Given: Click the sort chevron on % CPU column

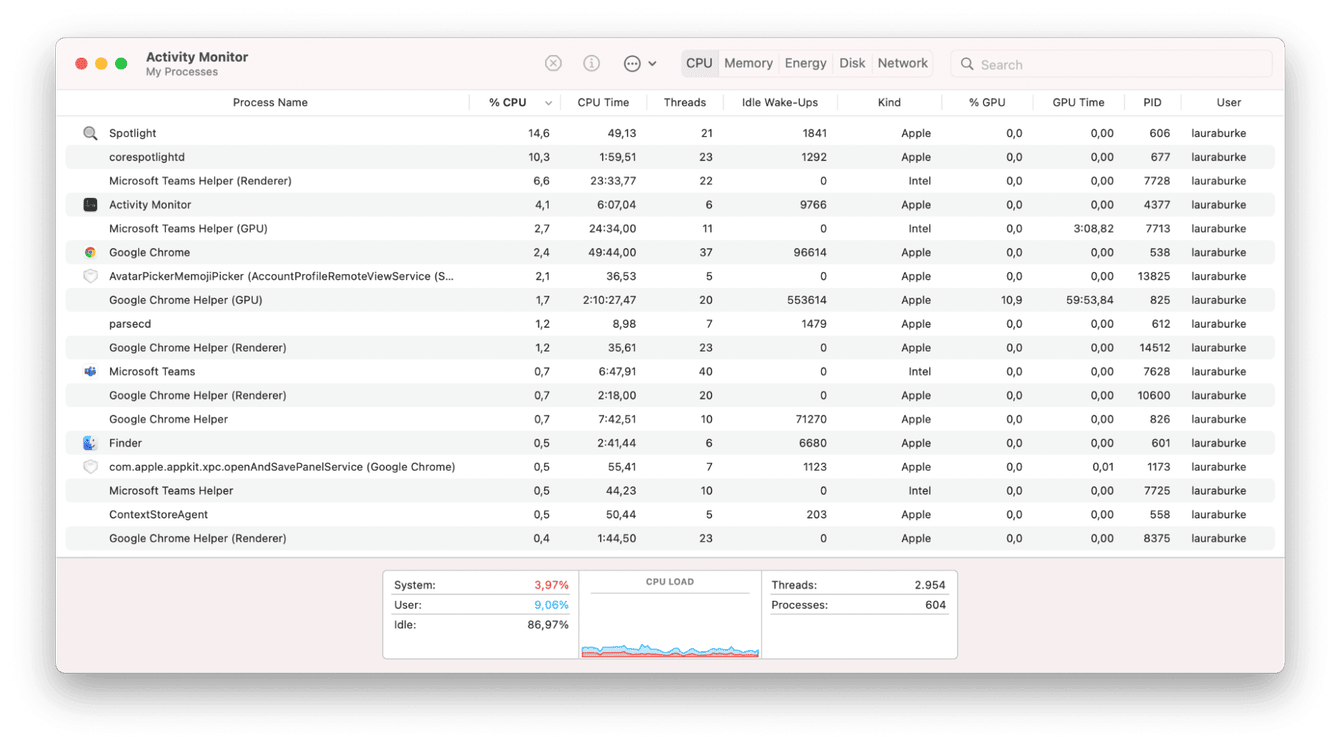Looking at the screenshot, I should (x=547, y=102).
